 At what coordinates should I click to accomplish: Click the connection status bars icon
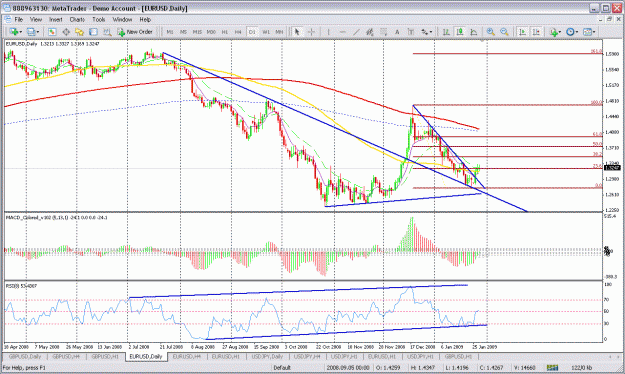[552, 367]
